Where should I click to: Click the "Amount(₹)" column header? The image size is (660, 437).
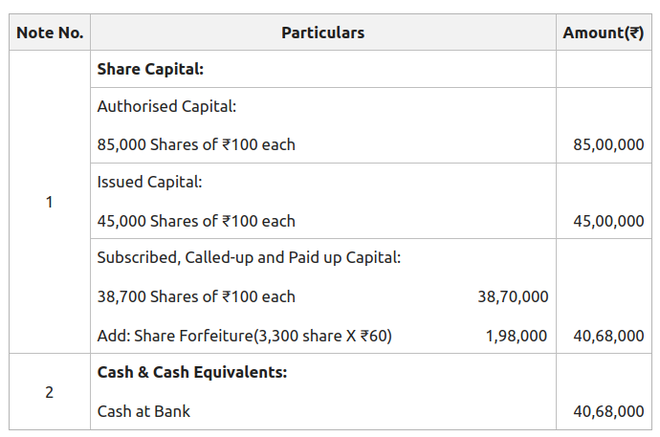click(603, 33)
